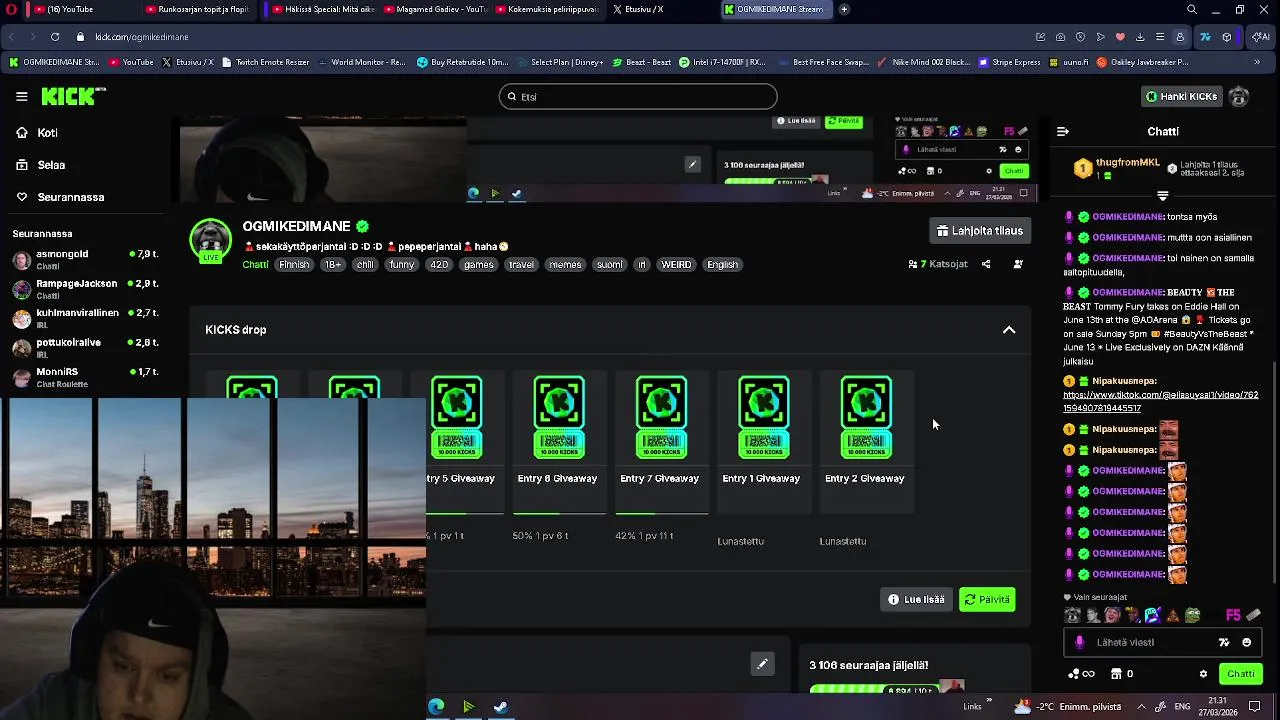Open the Edge browser from the taskbar
Image resolution: width=1280 pixels, height=720 pixels.
coord(437,707)
